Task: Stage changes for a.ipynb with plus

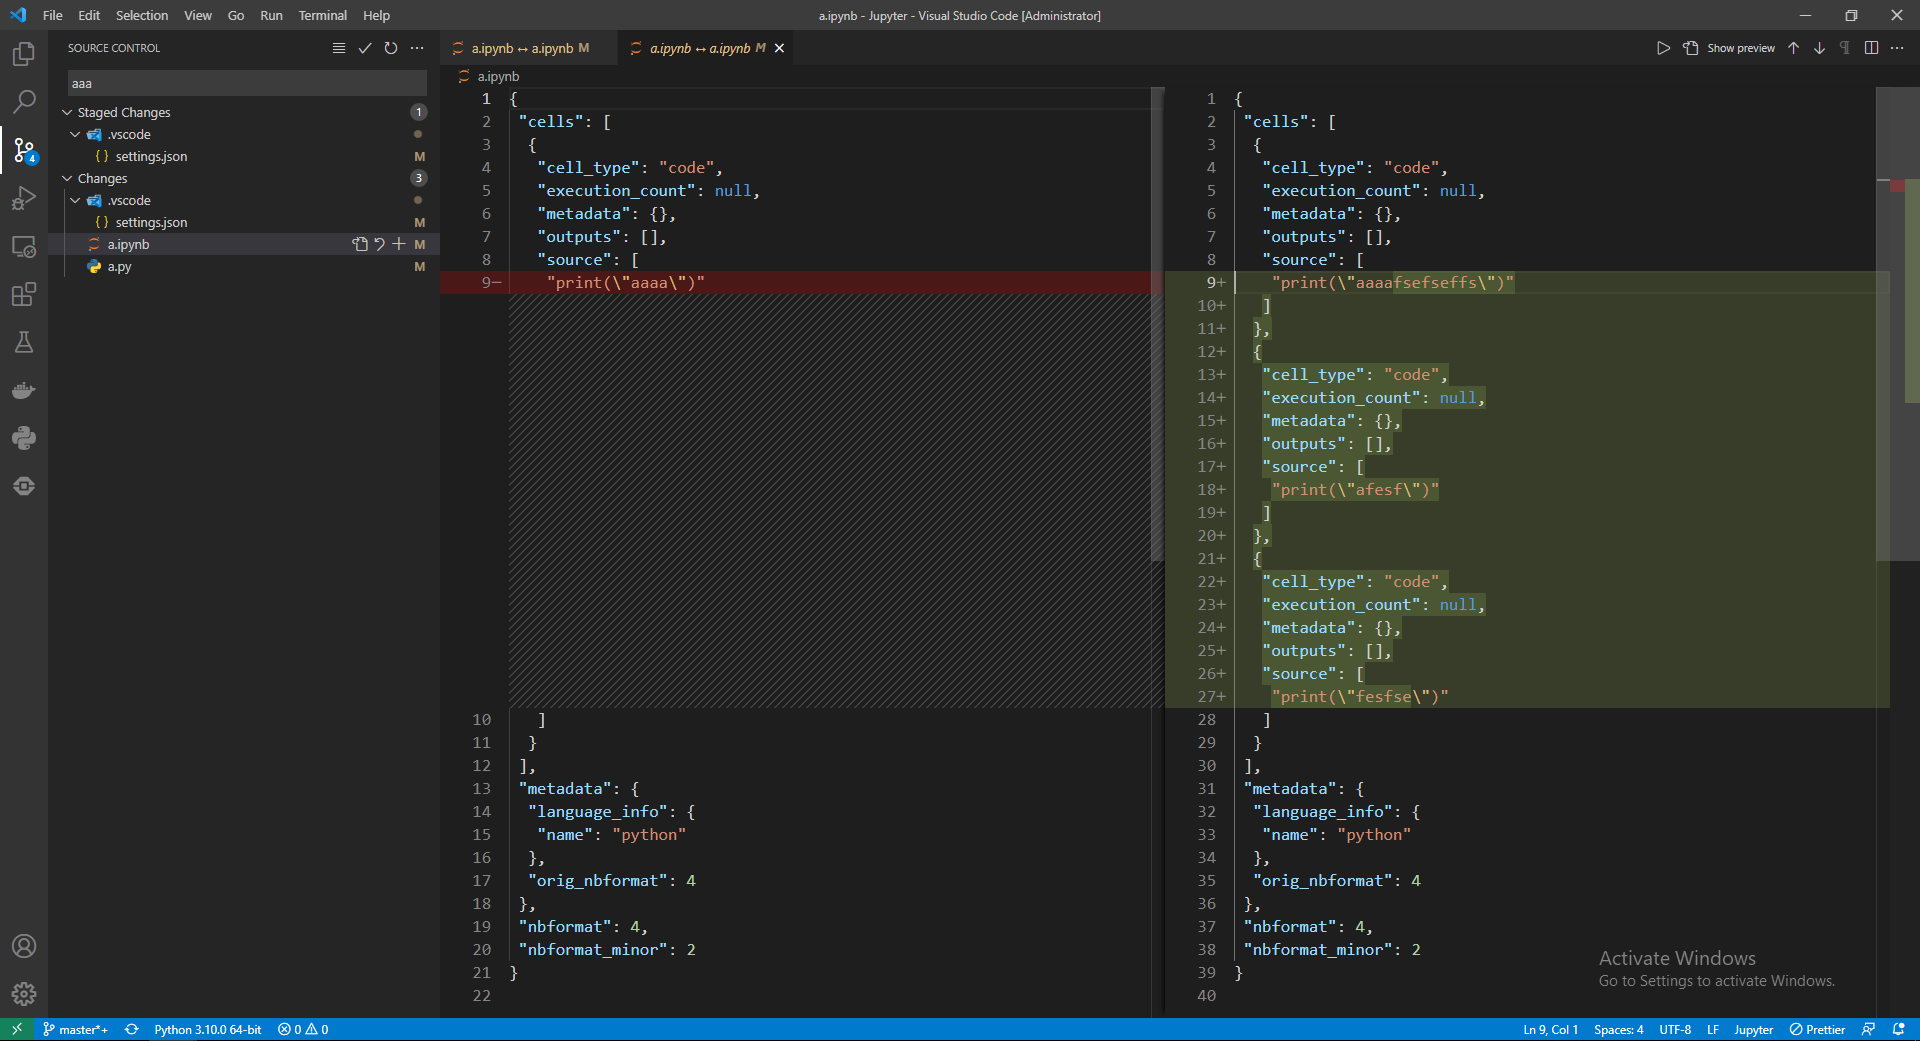Action: [399, 244]
